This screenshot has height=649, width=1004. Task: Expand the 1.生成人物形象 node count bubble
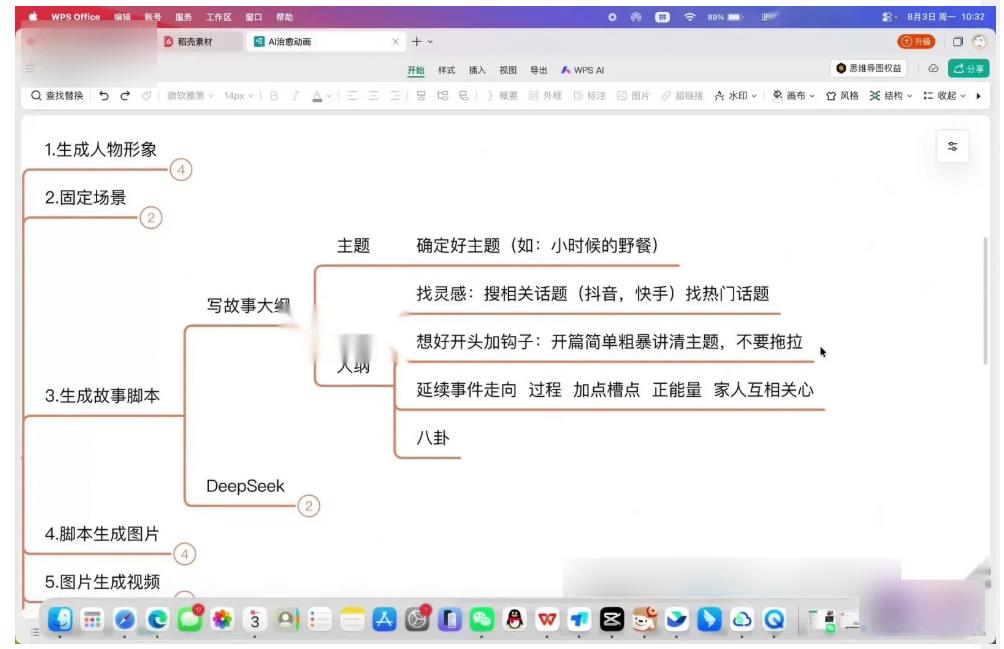pyautogui.click(x=181, y=170)
